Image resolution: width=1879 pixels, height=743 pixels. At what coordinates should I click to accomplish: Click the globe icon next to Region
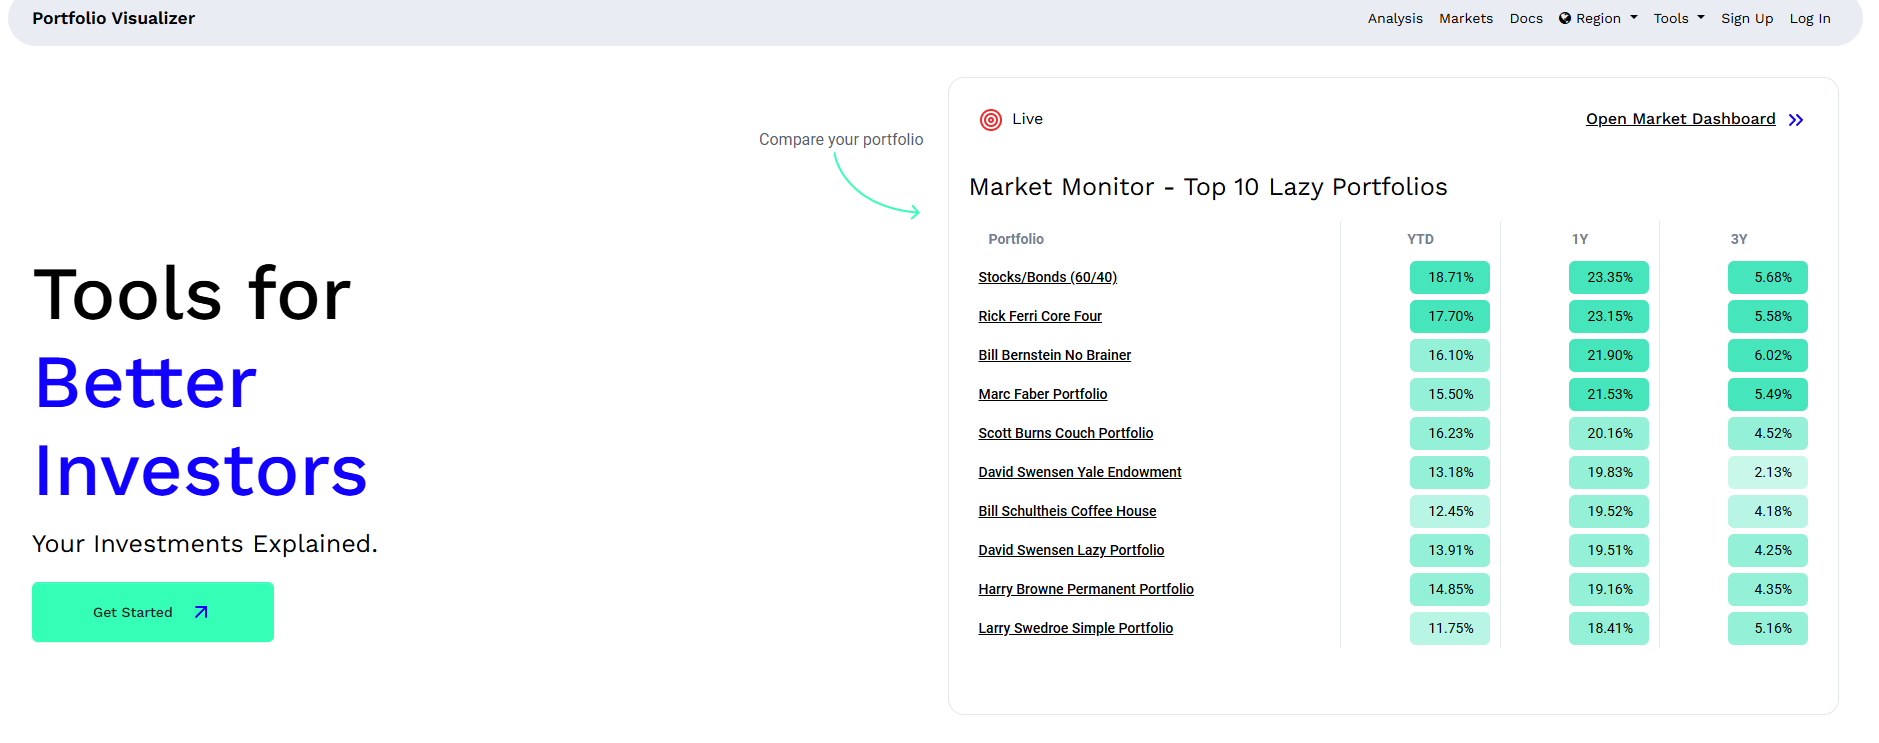click(1565, 18)
